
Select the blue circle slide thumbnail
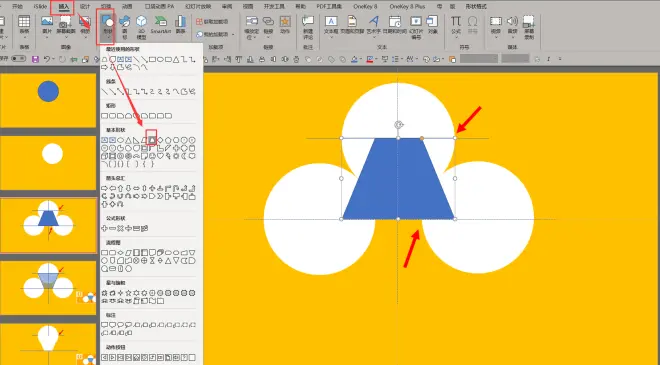point(48,100)
